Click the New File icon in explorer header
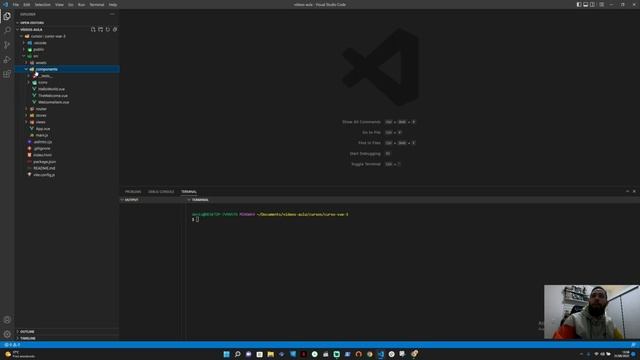This screenshot has width=640, height=360. click(93, 29)
